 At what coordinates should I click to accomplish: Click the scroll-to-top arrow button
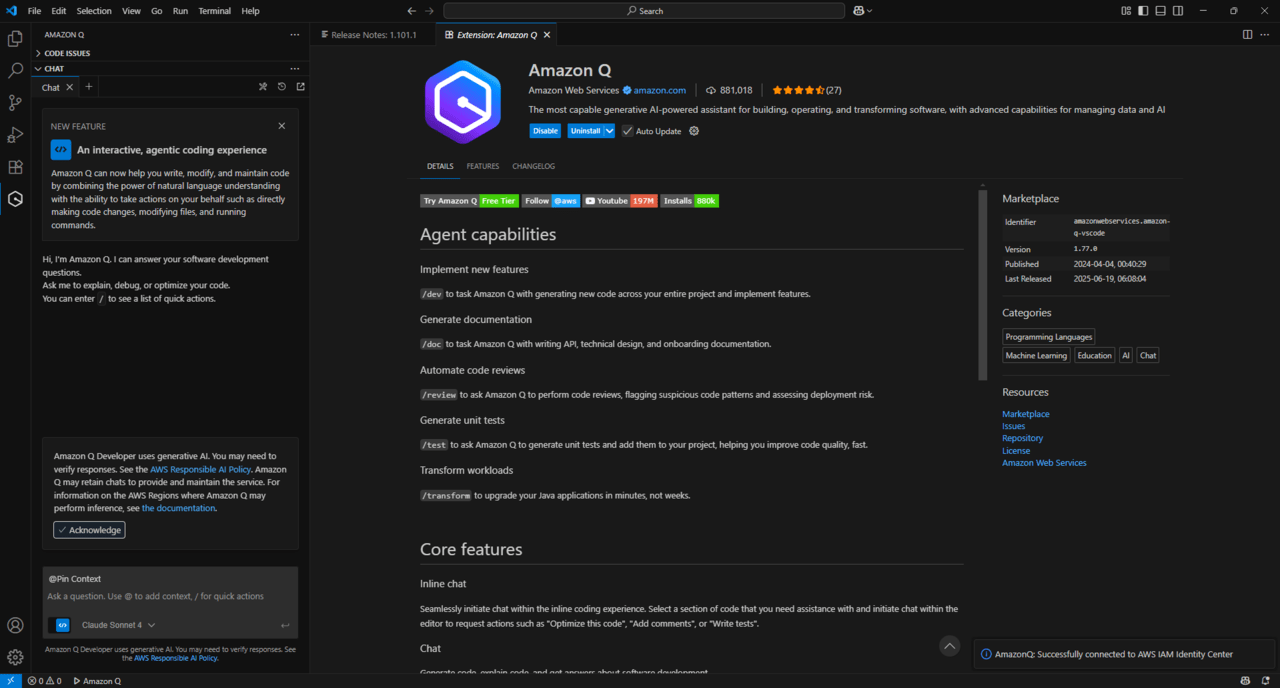[x=950, y=646]
